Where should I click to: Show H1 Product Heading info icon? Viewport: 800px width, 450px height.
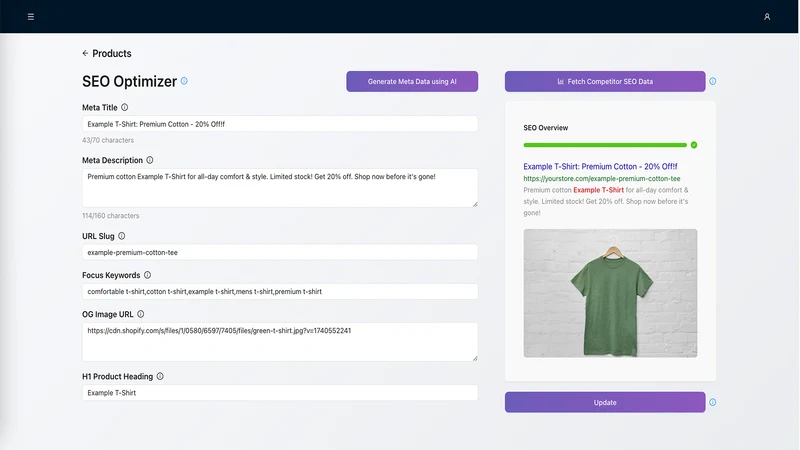[x=160, y=376]
